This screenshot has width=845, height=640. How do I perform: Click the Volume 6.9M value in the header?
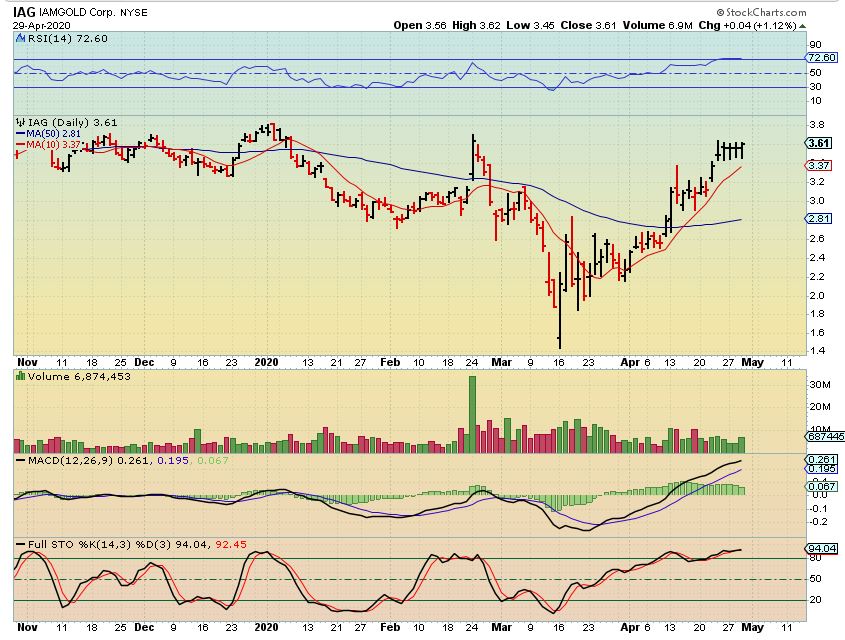[657, 25]
